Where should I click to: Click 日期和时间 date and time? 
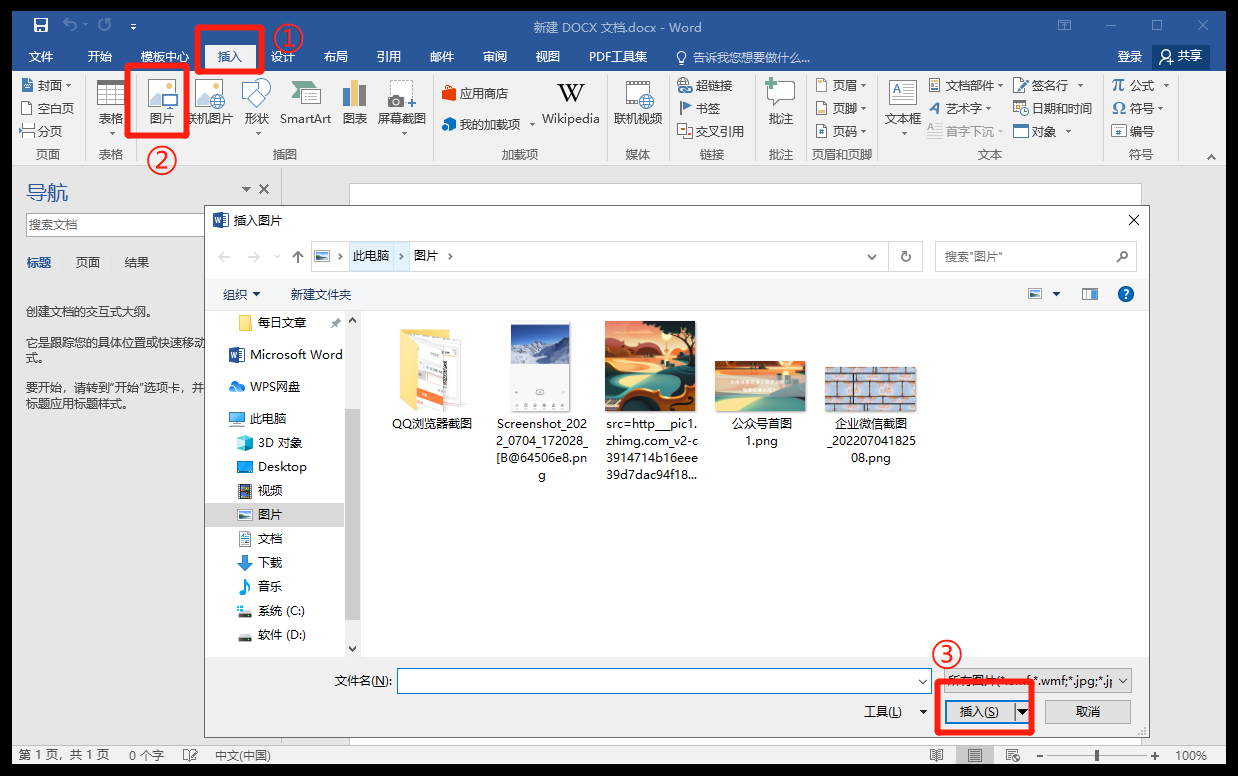1053,108
